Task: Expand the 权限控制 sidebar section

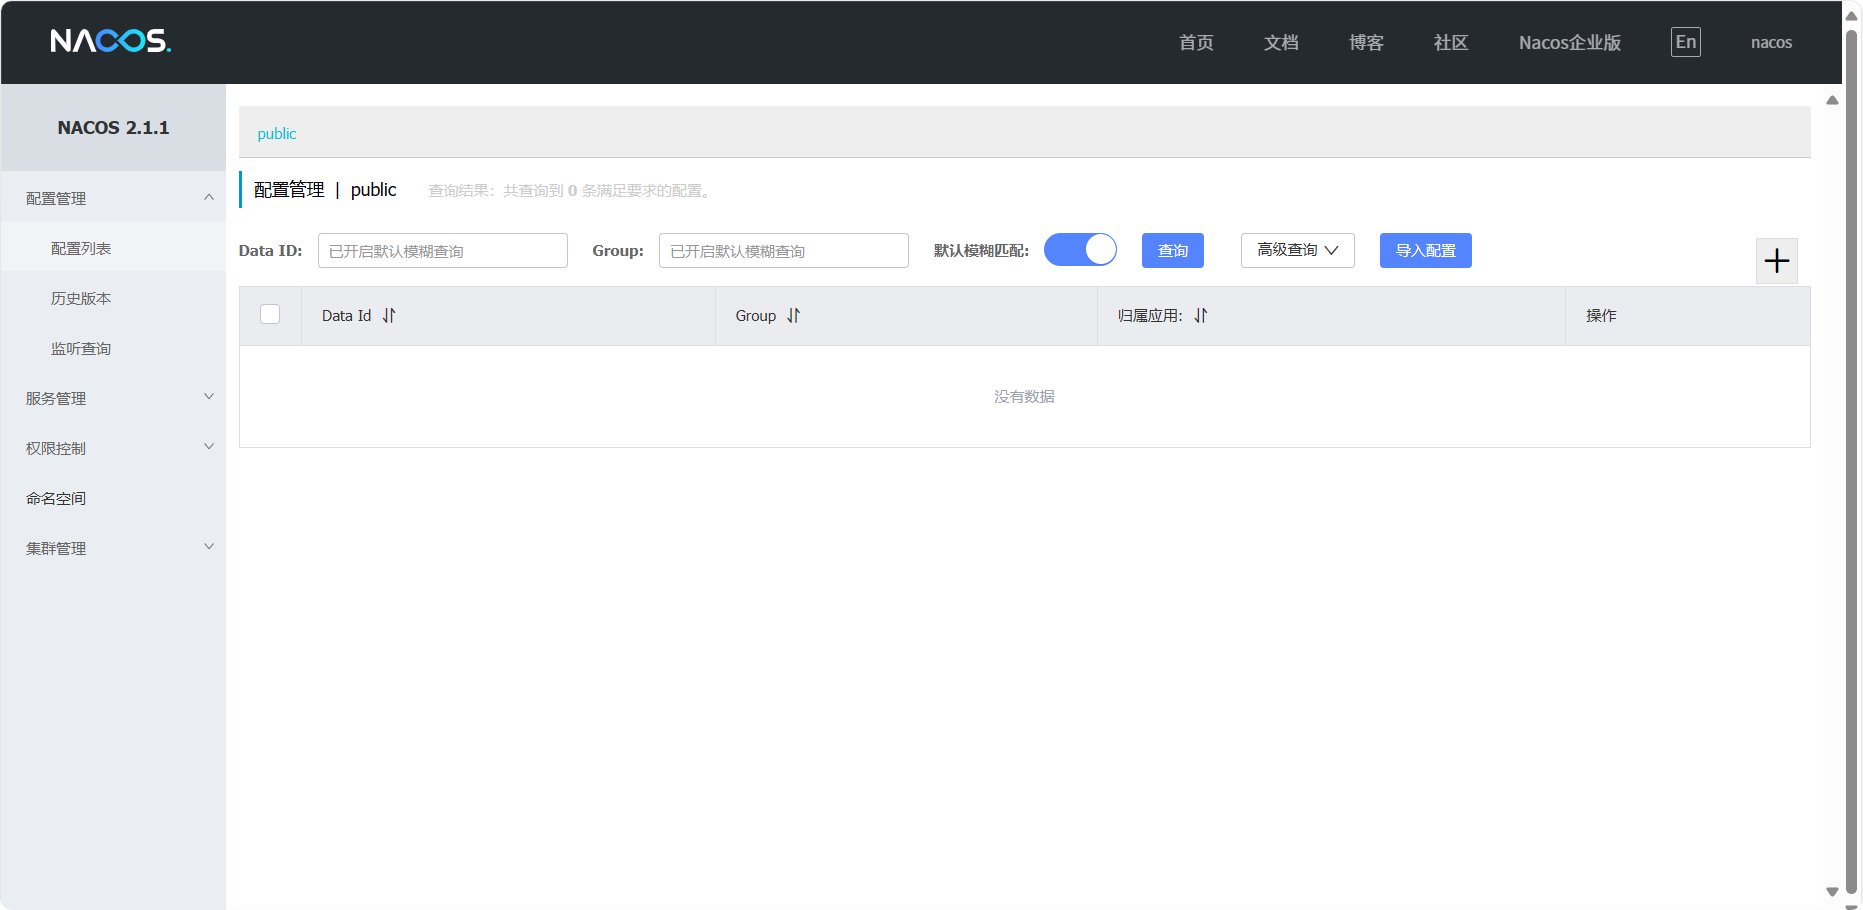Action: pyautogui.click(x=113, y=448)
